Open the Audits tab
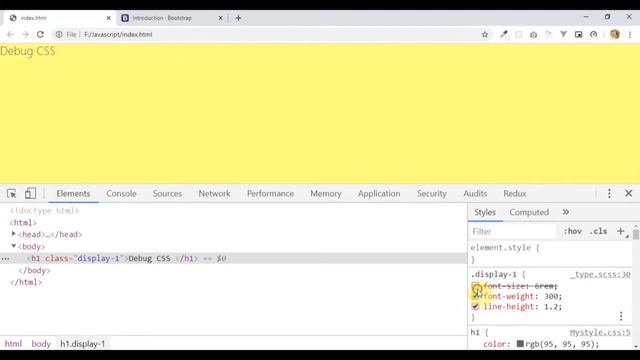 pyautogui.click(x=475, y=193)
